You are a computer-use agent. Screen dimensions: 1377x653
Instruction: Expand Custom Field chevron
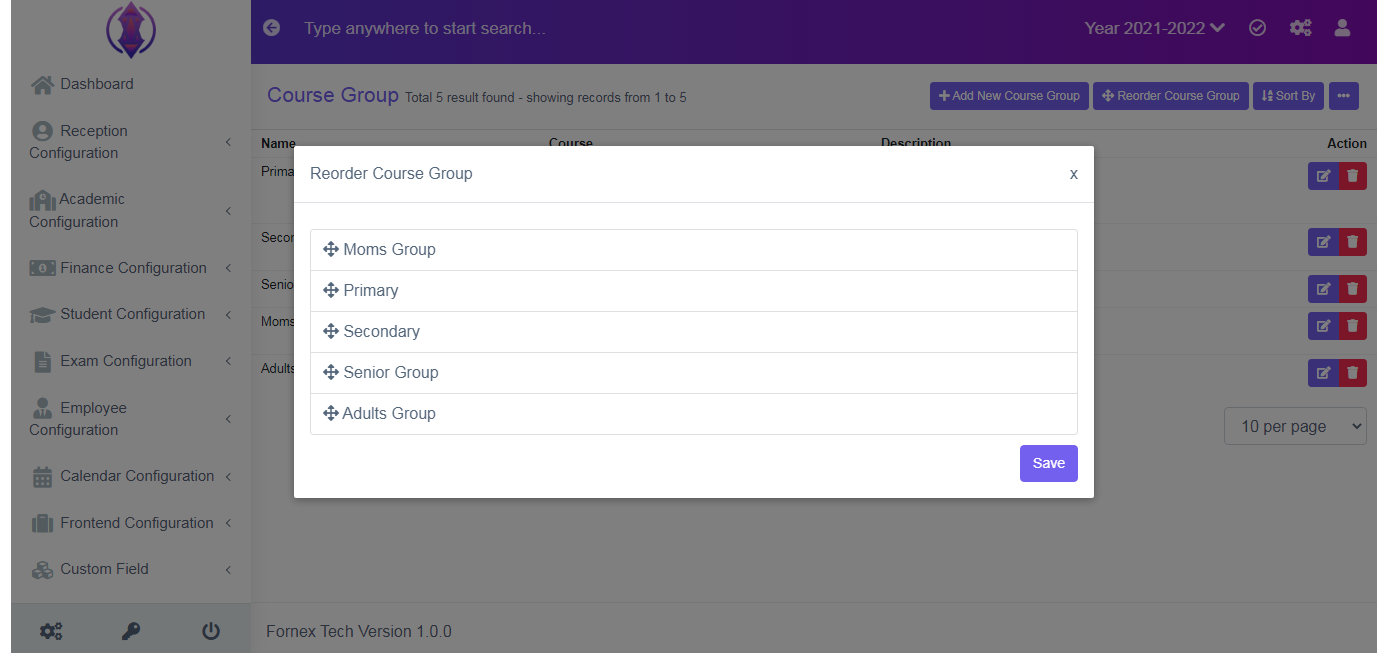coord(228,570)
